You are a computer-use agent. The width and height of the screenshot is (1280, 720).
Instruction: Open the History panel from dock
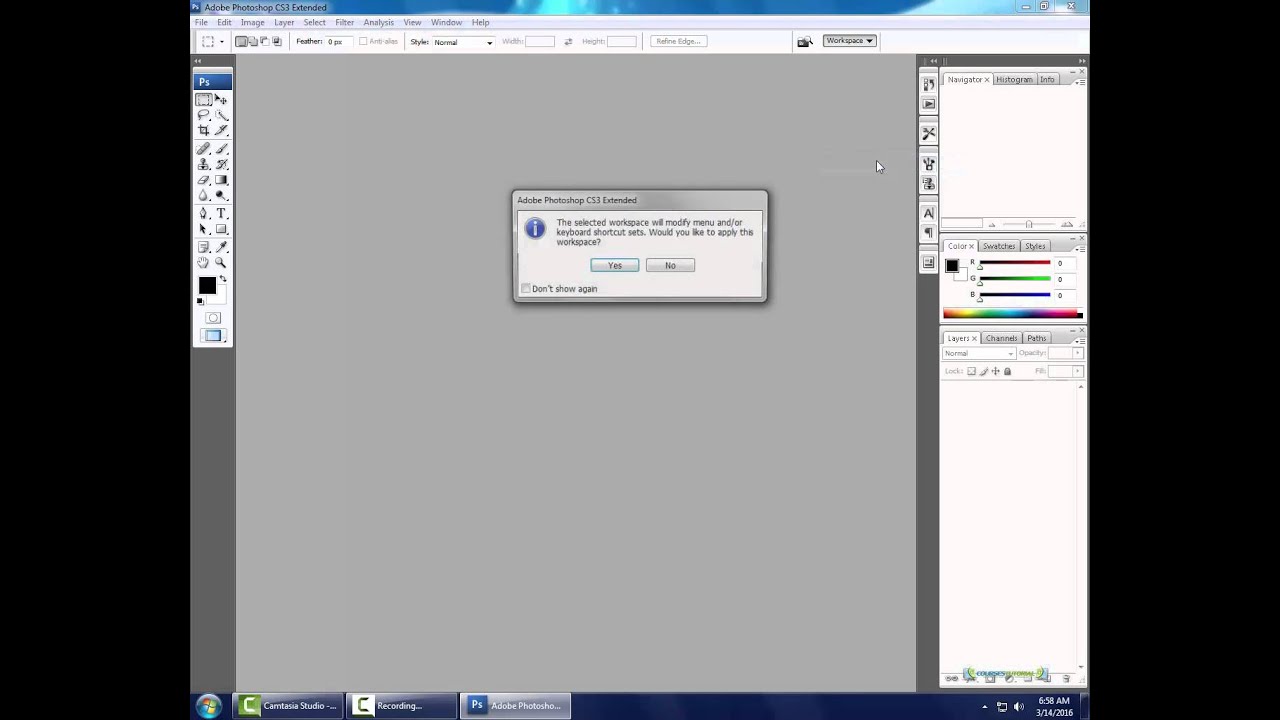[x=929, y=85]
